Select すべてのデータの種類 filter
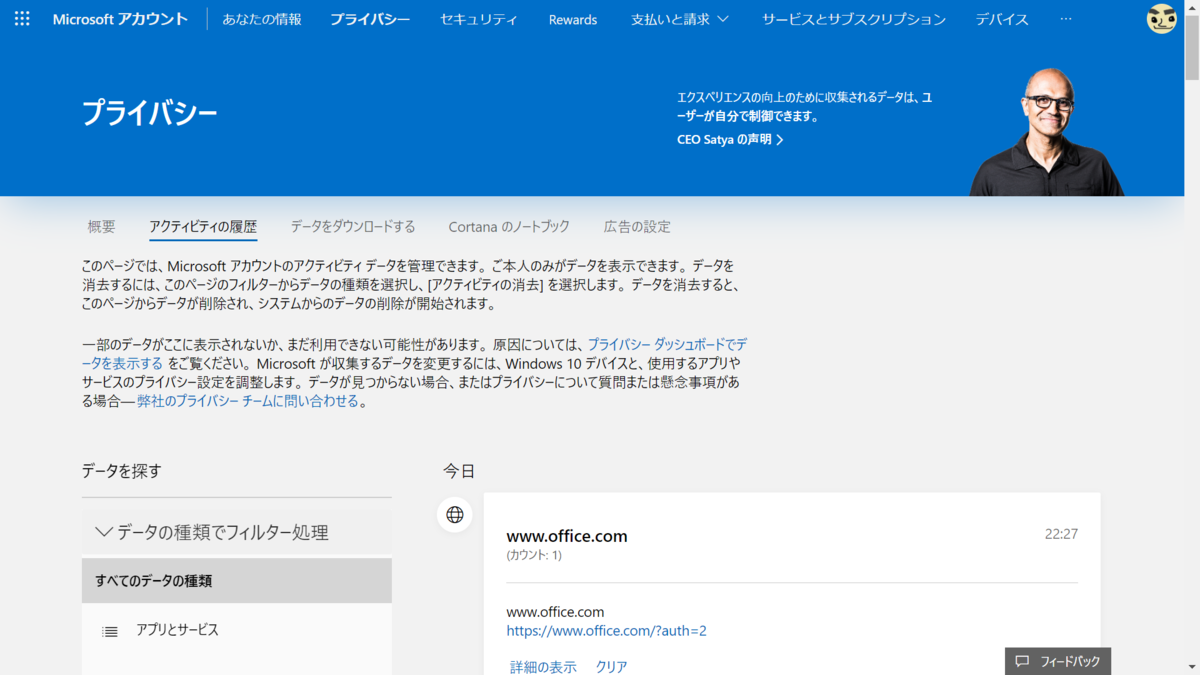 coord(237,581)
